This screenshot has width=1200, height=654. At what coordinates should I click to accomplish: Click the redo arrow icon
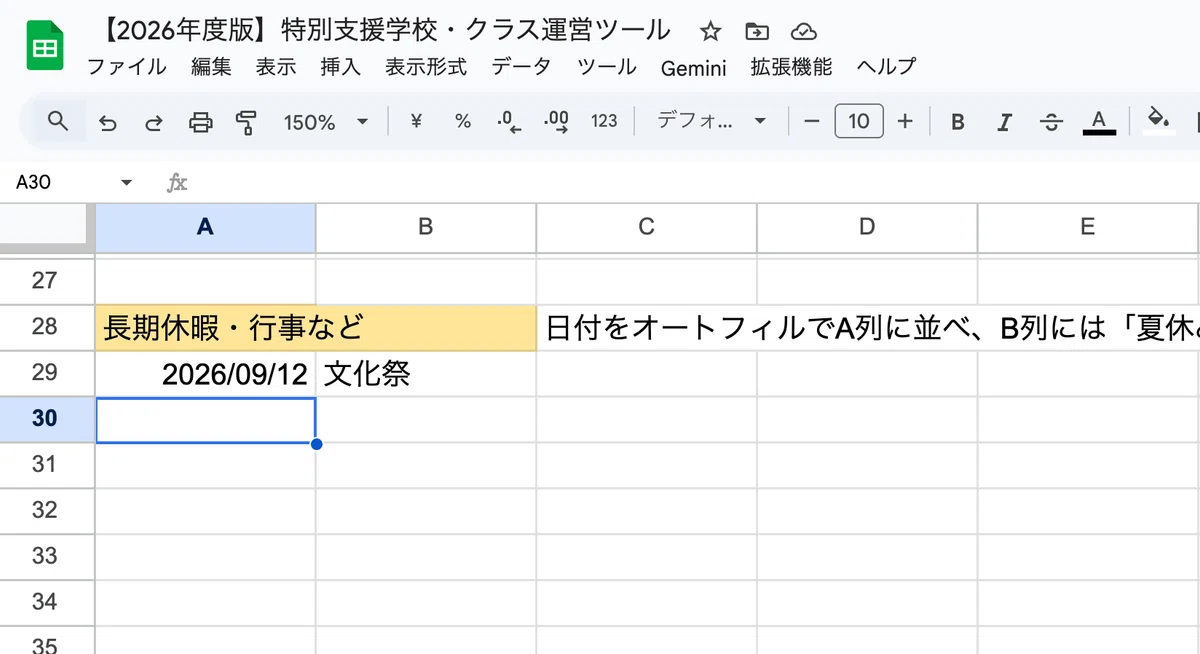click(x=154, y=122)
